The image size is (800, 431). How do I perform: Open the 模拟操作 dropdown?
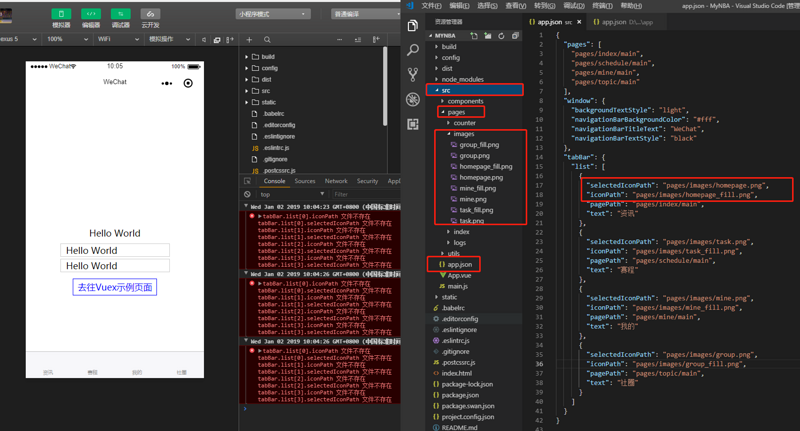tap(170, 39)
